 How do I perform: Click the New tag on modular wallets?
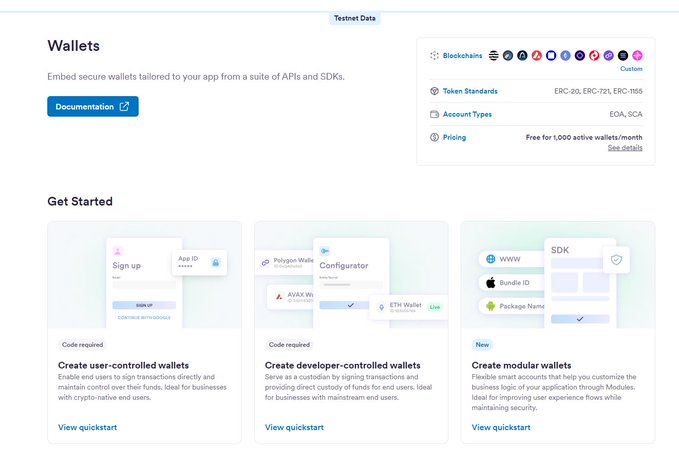click(482, 345)
